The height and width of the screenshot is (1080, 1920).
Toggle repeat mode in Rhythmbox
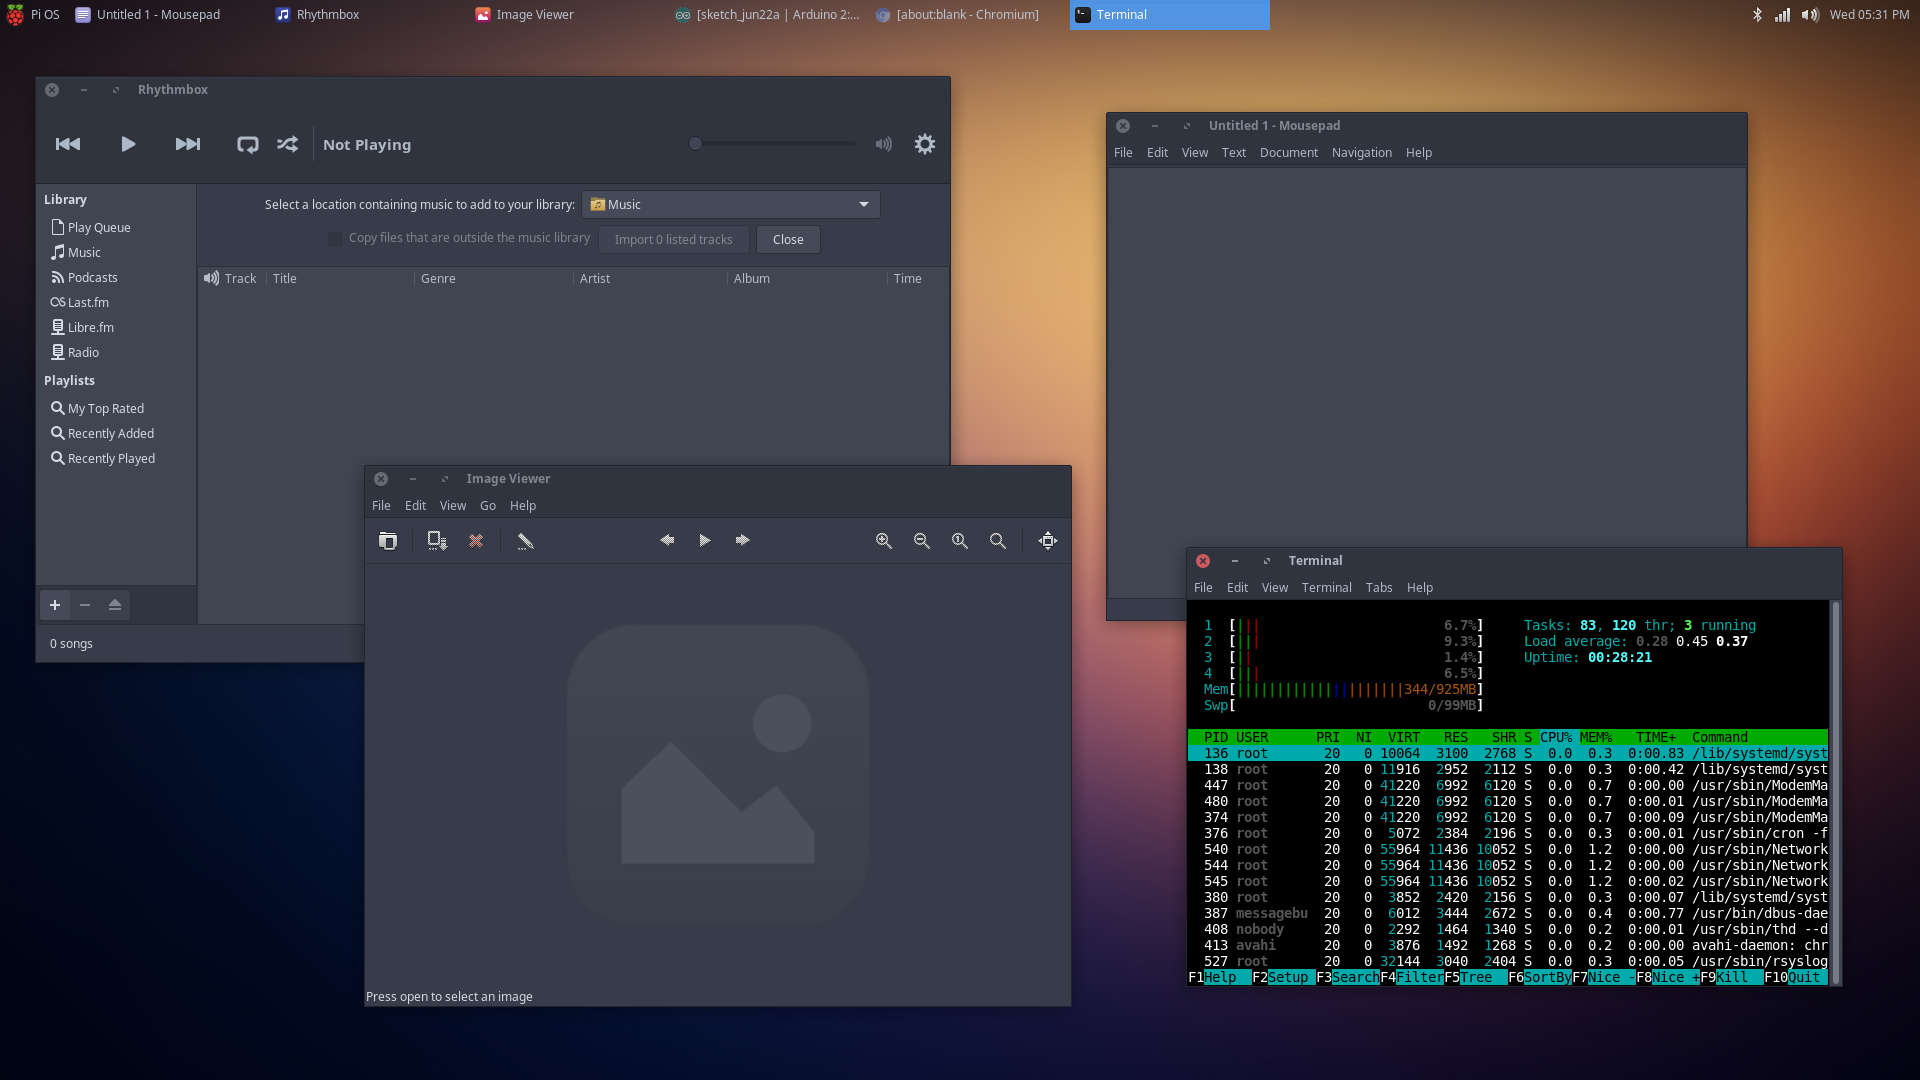(x=248, y=144)
